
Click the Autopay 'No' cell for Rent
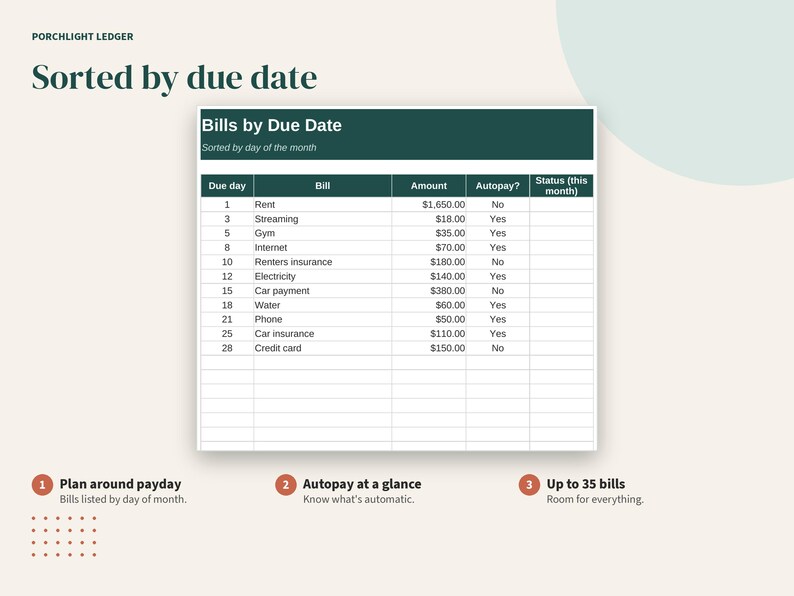click(x=498, y=205)
